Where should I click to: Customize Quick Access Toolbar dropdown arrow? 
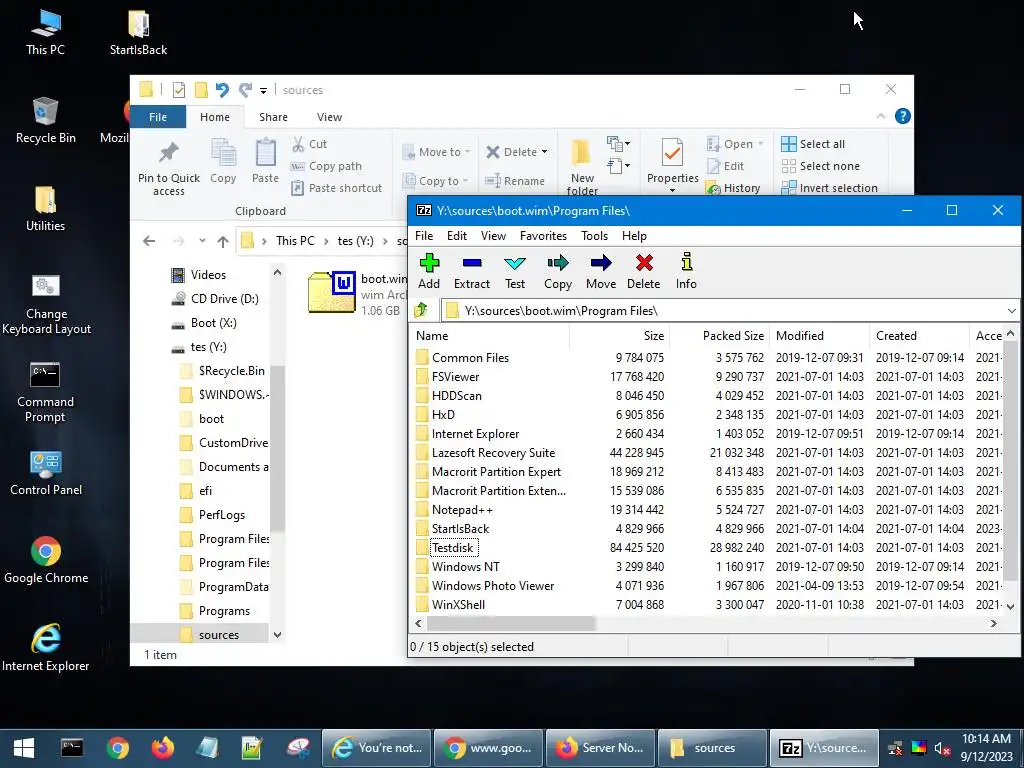(x=263, y=90)
